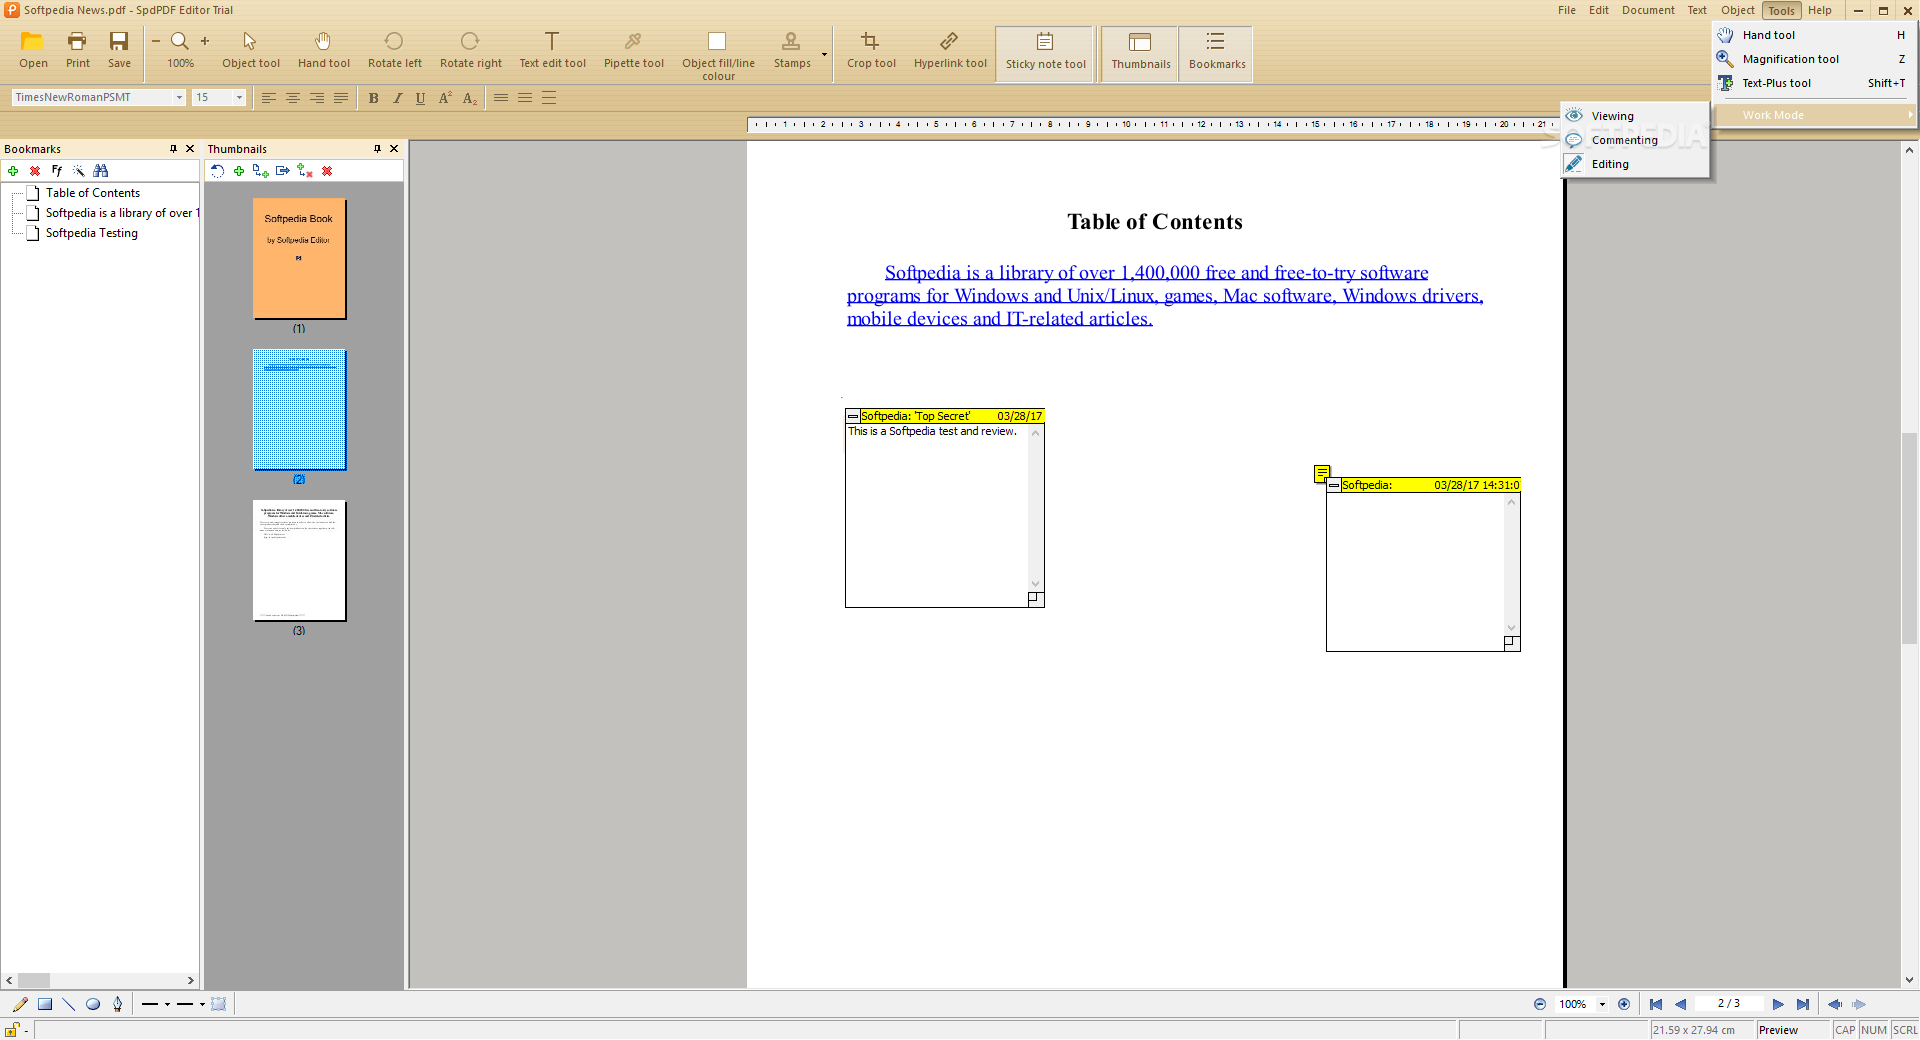Image resolution: width=1920 pixels, height=1040 pixels.
Task: Search bookmarks with binoculars icon
Action: 101,171
